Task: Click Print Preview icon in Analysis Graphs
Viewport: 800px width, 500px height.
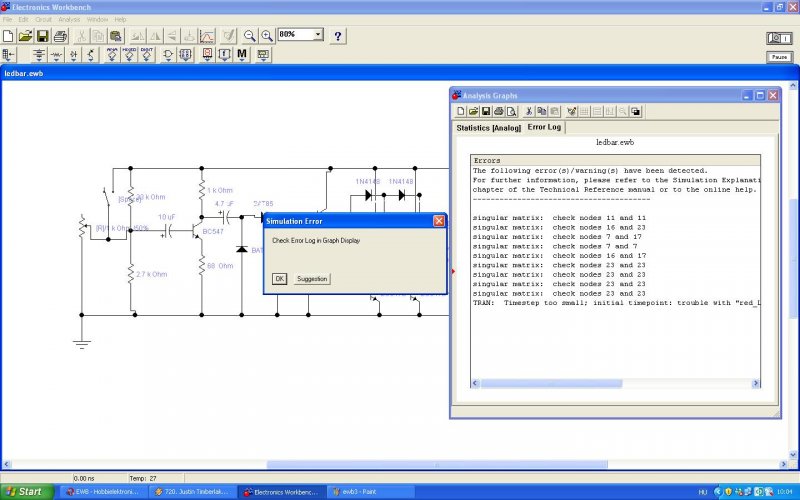Action: [512, 111]
